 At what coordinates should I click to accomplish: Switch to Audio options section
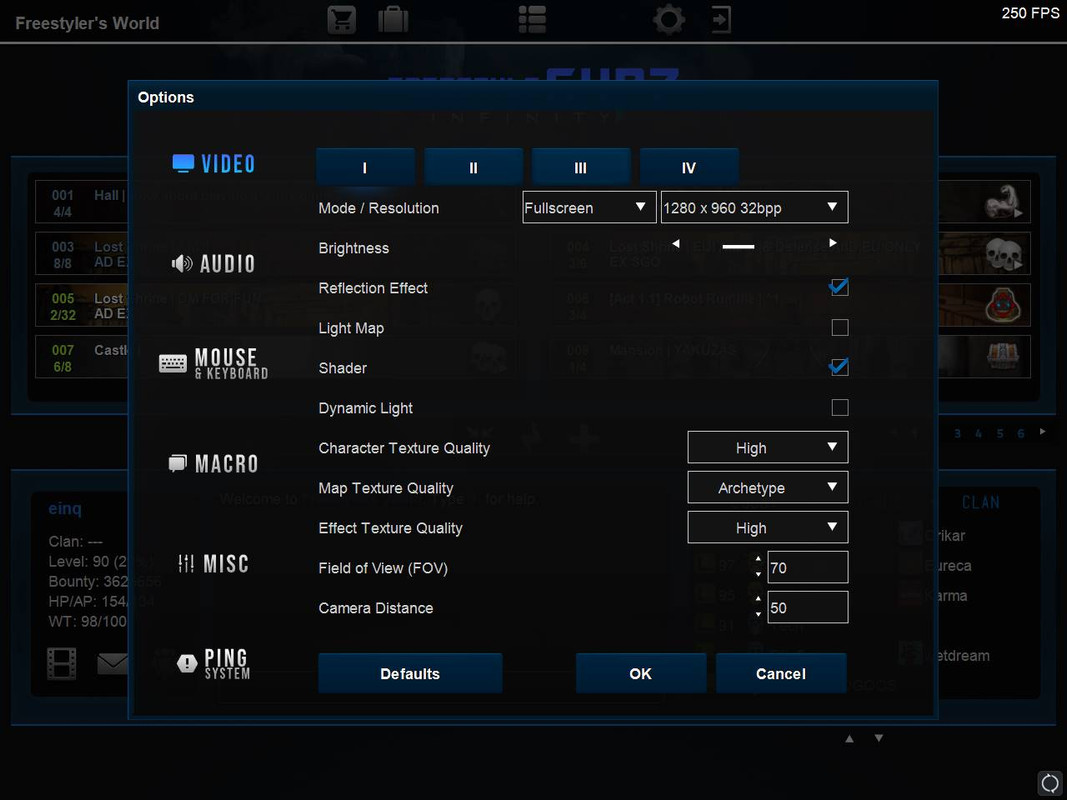click(214, 263)
